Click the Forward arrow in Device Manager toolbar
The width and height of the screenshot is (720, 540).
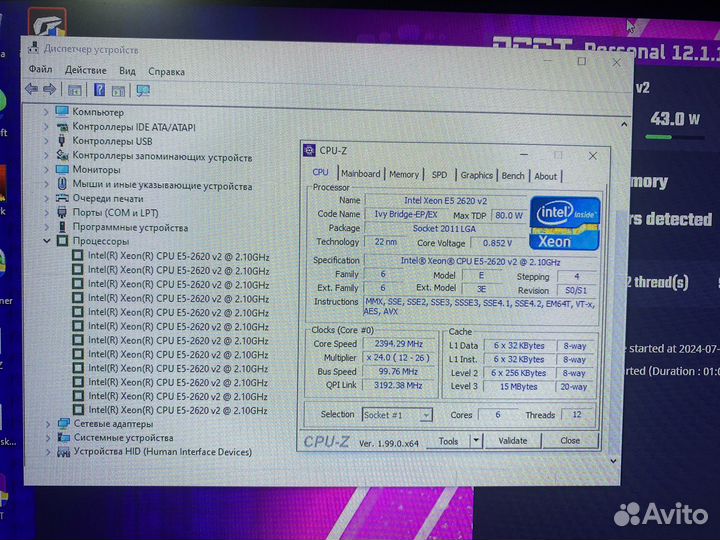pos(49,90)
